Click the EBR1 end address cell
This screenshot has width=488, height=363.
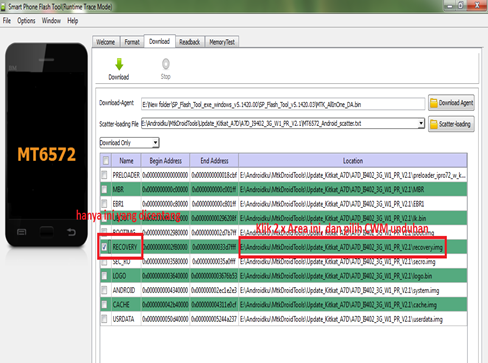click(214, 204)
